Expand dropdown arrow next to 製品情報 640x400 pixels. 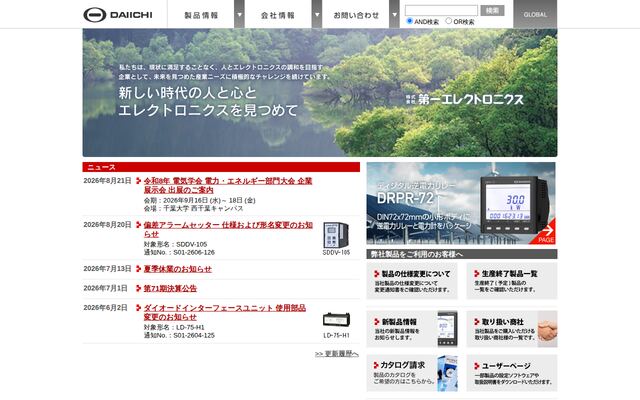[x=240, y=14]
